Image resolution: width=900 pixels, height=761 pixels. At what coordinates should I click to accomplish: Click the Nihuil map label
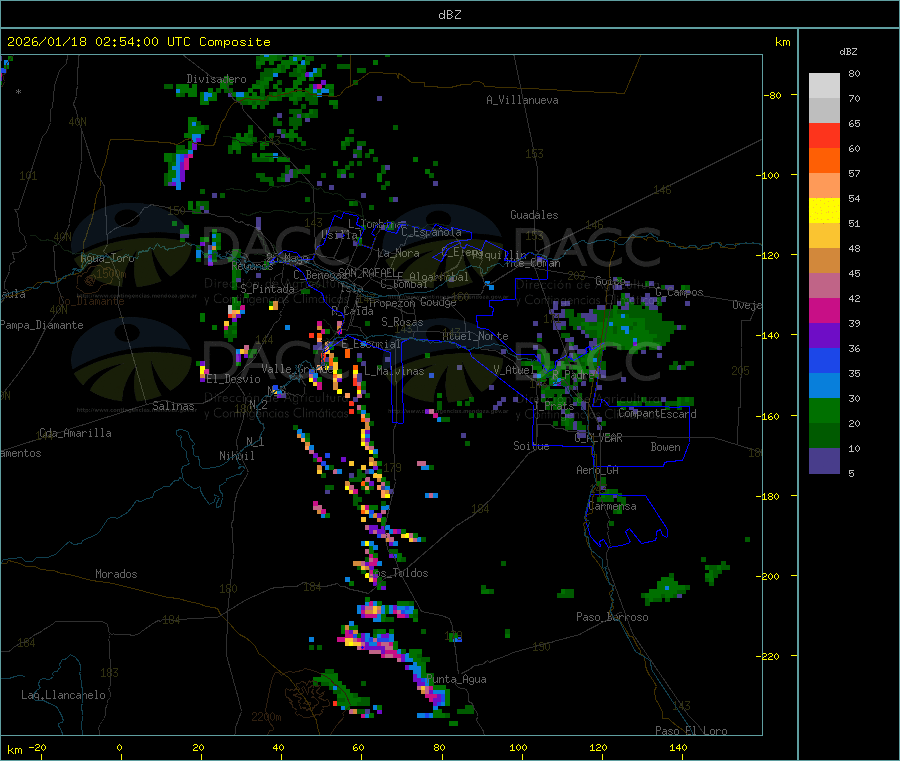pyautogui.click(x=236, y=456)
